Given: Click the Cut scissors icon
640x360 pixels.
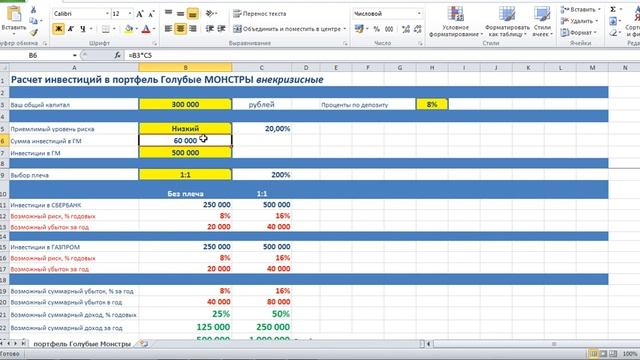Looking at the screenshot, I should (33, 10).
